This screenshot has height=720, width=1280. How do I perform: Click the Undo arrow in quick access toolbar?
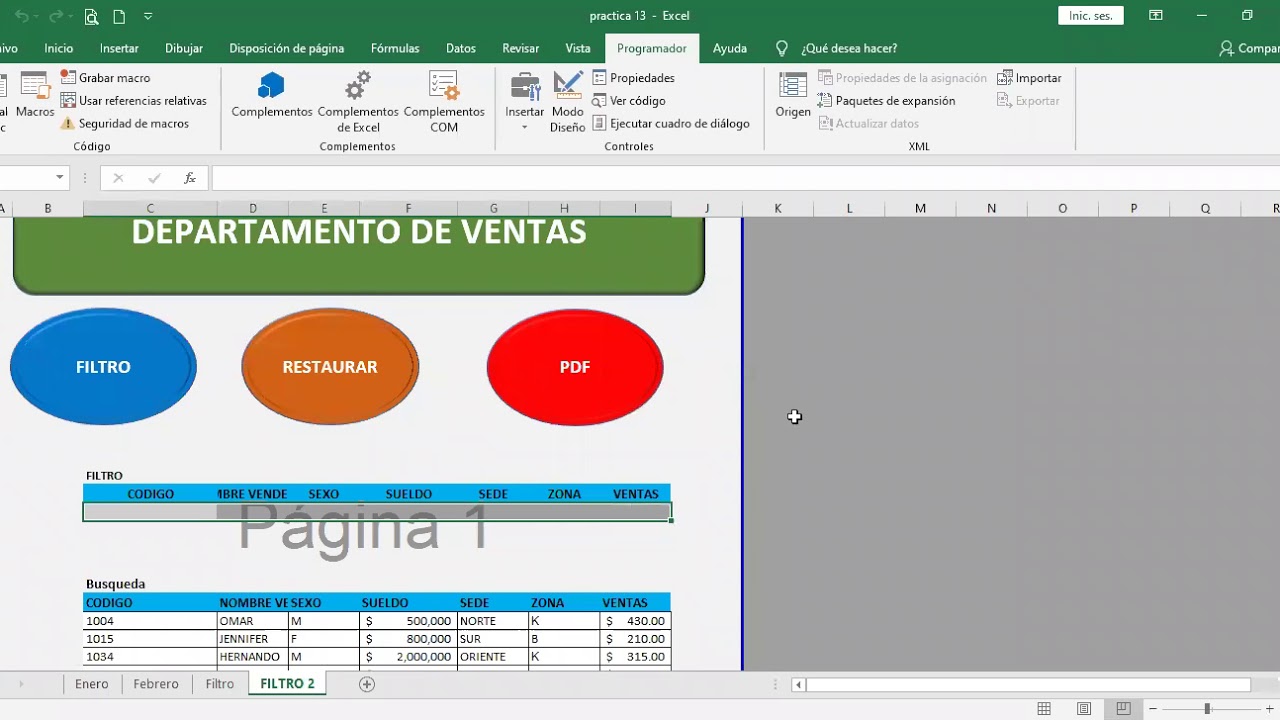(22, 16)
